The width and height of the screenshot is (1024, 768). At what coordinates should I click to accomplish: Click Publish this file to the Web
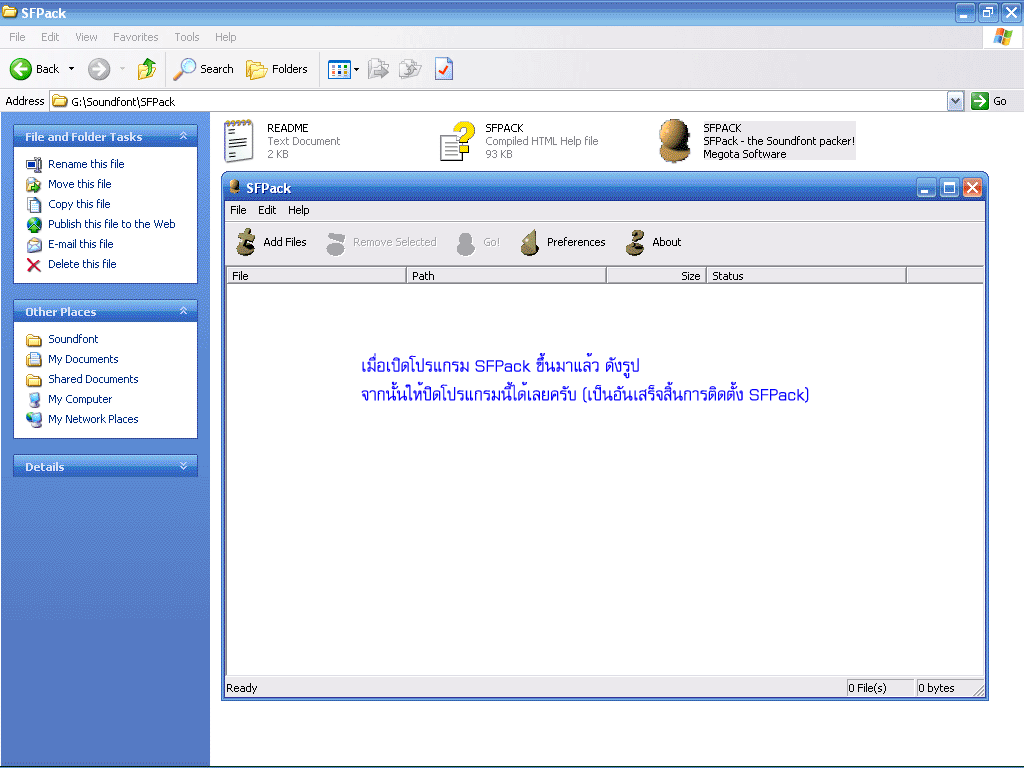coord(112,224)
